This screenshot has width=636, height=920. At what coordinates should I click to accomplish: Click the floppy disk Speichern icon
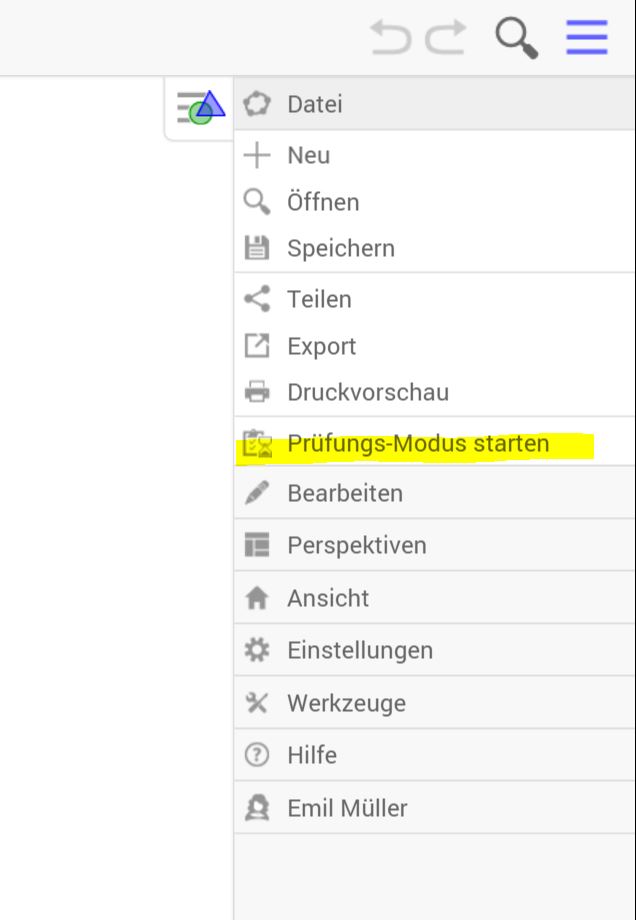click(x=258, y=248)
